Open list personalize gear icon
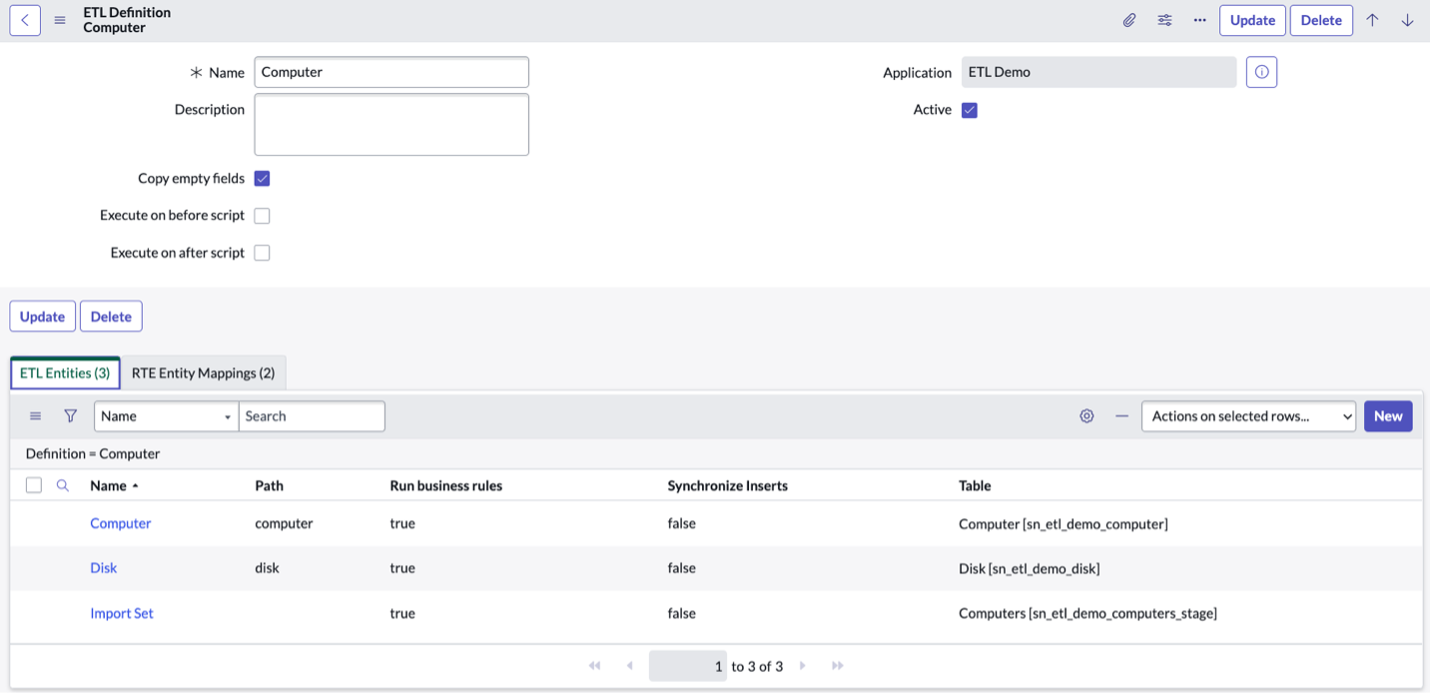Screen dimensions: 1430x696 (x=1087, y=416)
